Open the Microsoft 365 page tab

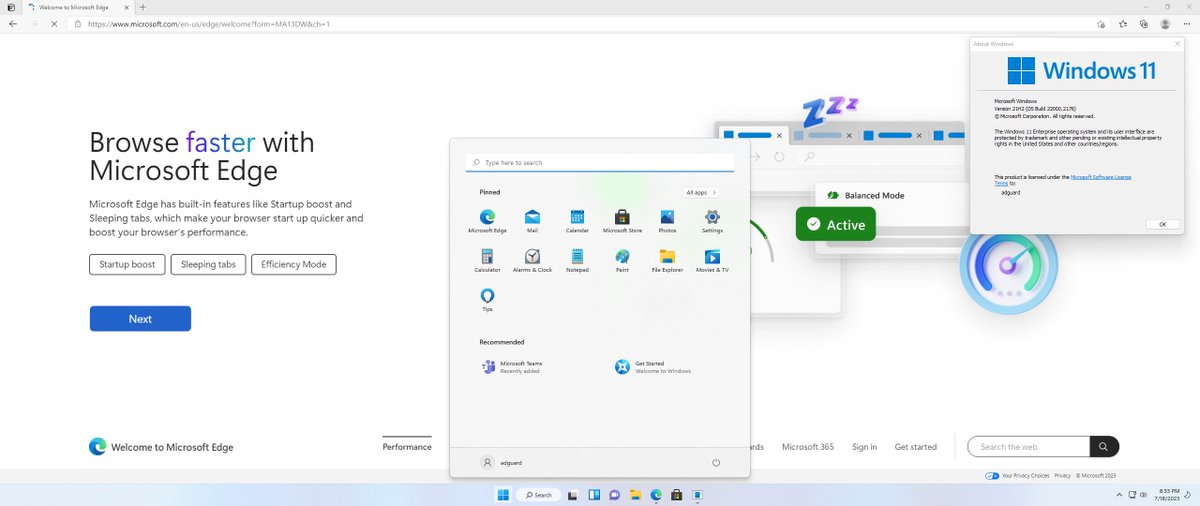click(808, 447)
